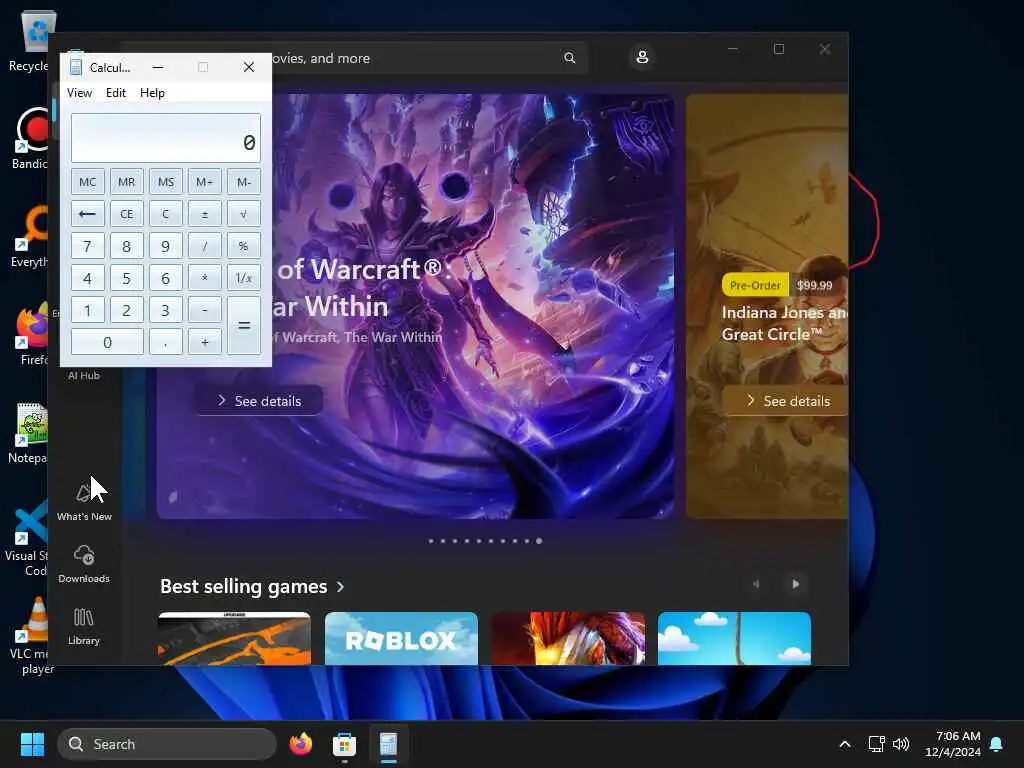
Task: Click the divide key in Calculator
Action: tap(204, 246)
